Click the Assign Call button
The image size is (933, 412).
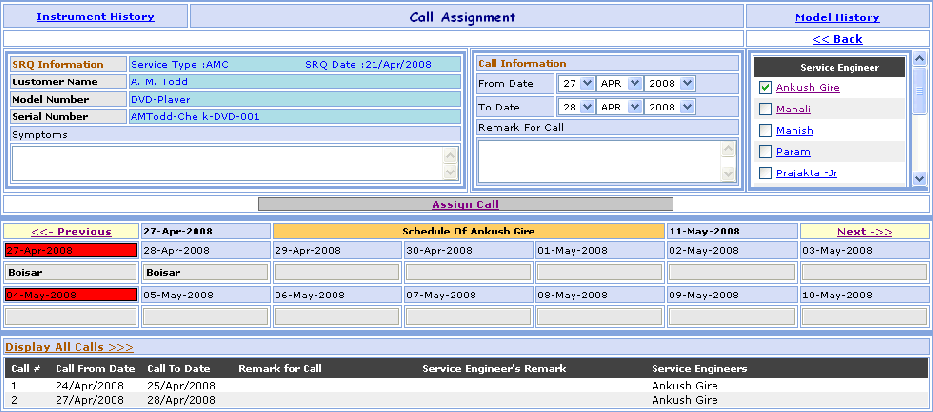coord(465,204)
